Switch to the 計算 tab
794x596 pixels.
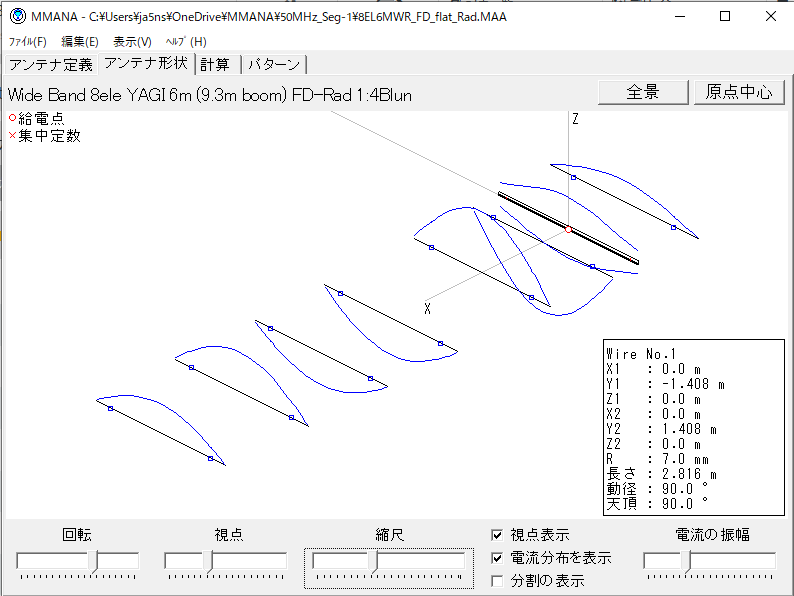coord(215,65)
